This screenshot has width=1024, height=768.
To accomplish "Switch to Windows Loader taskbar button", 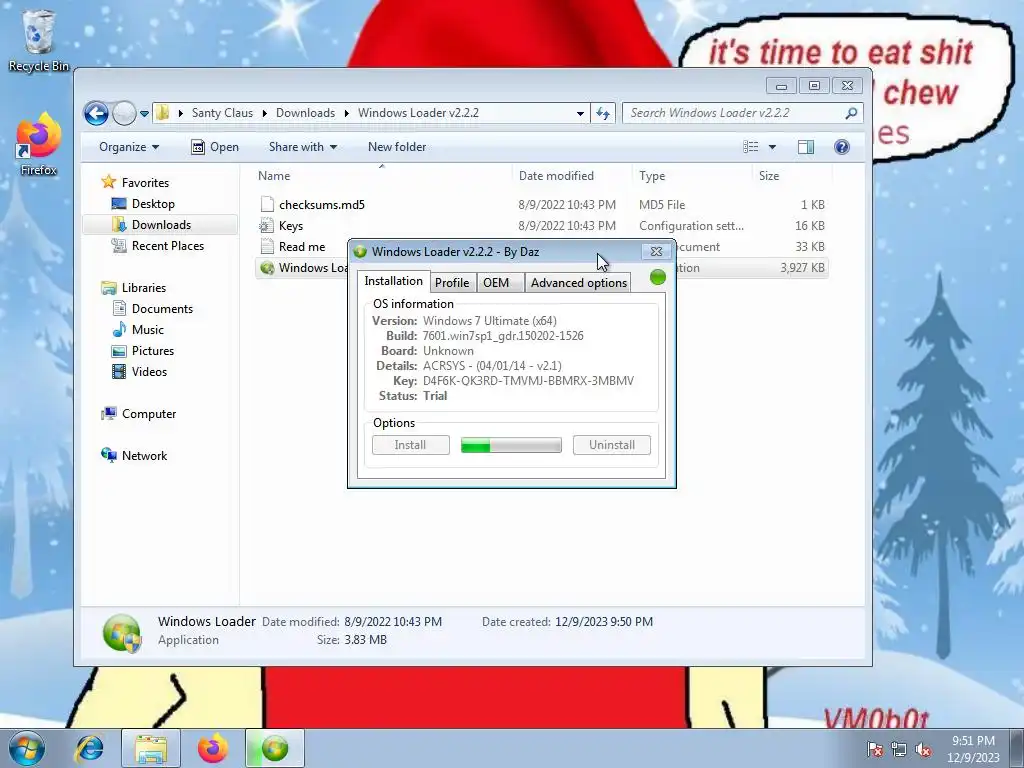I will click(275, 748).
